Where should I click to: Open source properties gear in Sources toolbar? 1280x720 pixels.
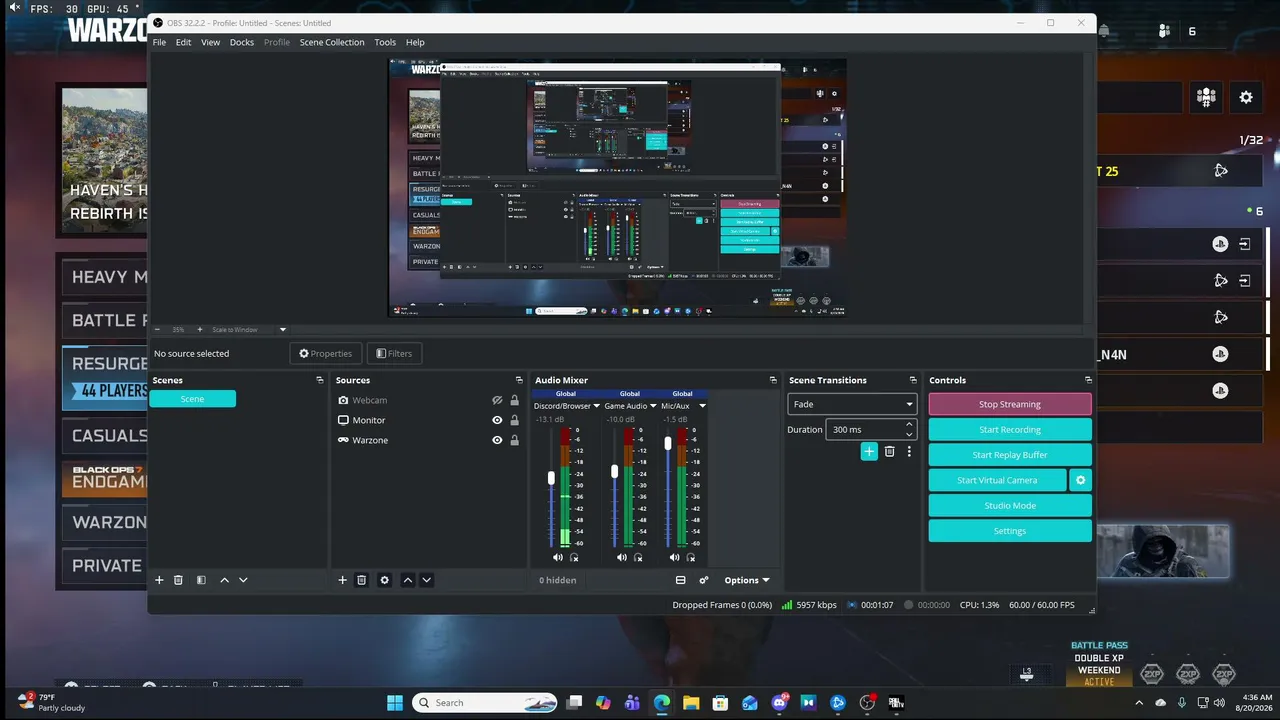click(384, 580)
